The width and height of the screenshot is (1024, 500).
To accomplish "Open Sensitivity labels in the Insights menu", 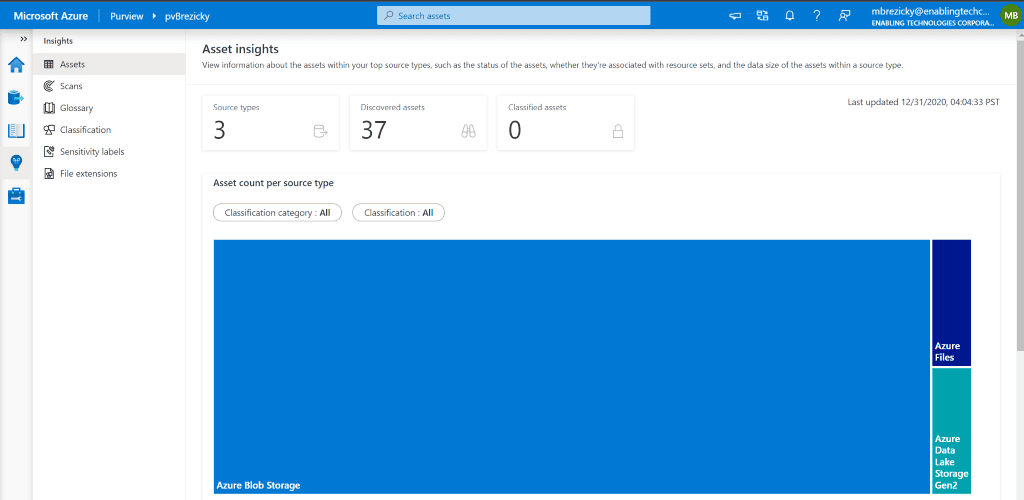I will 109,151.
